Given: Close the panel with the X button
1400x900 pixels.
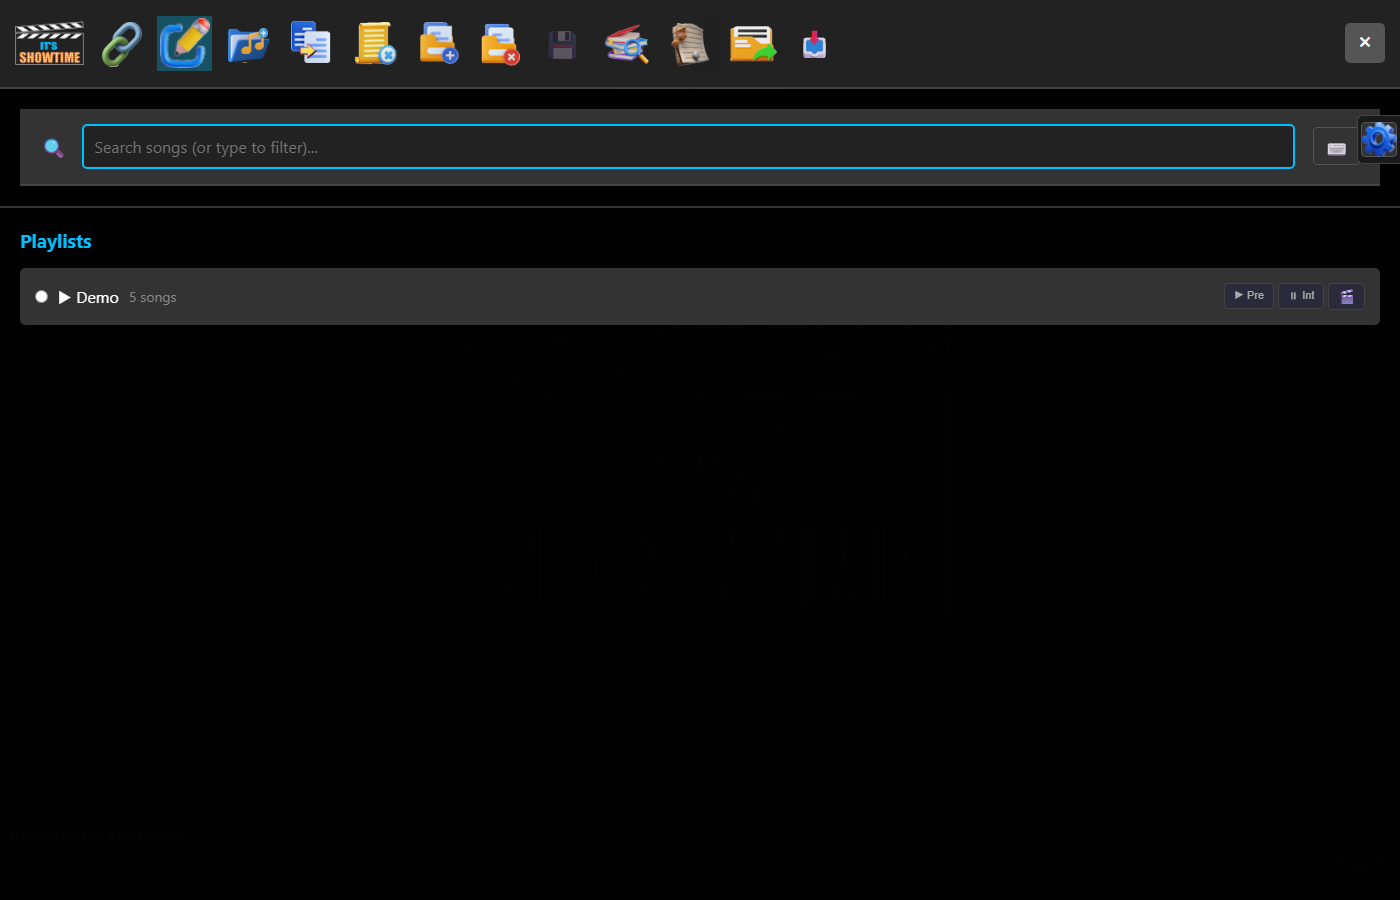Looking at the screenshot, I should pyautogui.click(x=1365, y=42).
